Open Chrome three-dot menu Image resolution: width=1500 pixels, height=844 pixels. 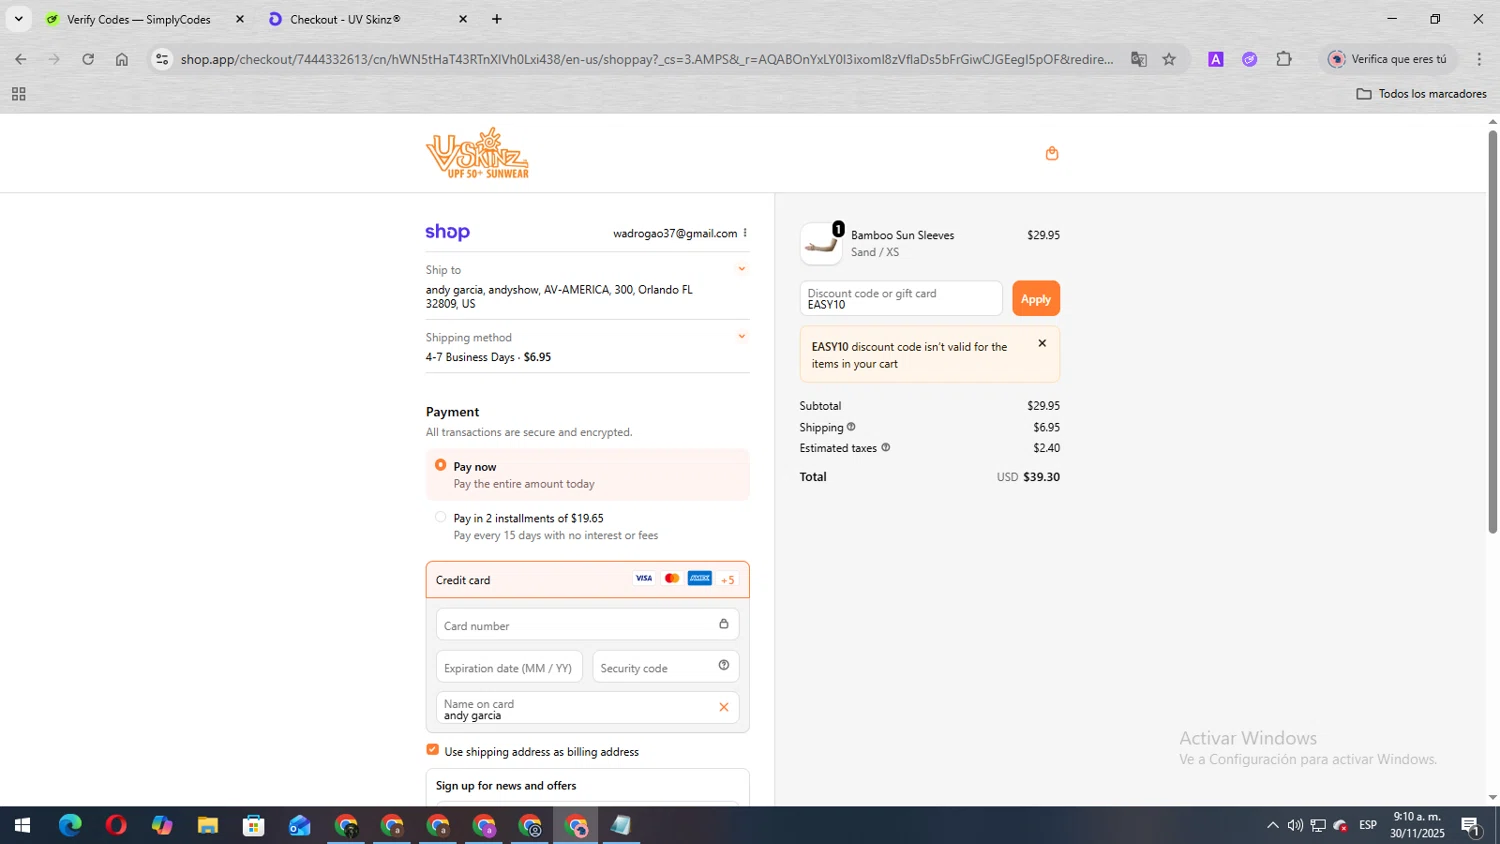(x=1479, y=59)
